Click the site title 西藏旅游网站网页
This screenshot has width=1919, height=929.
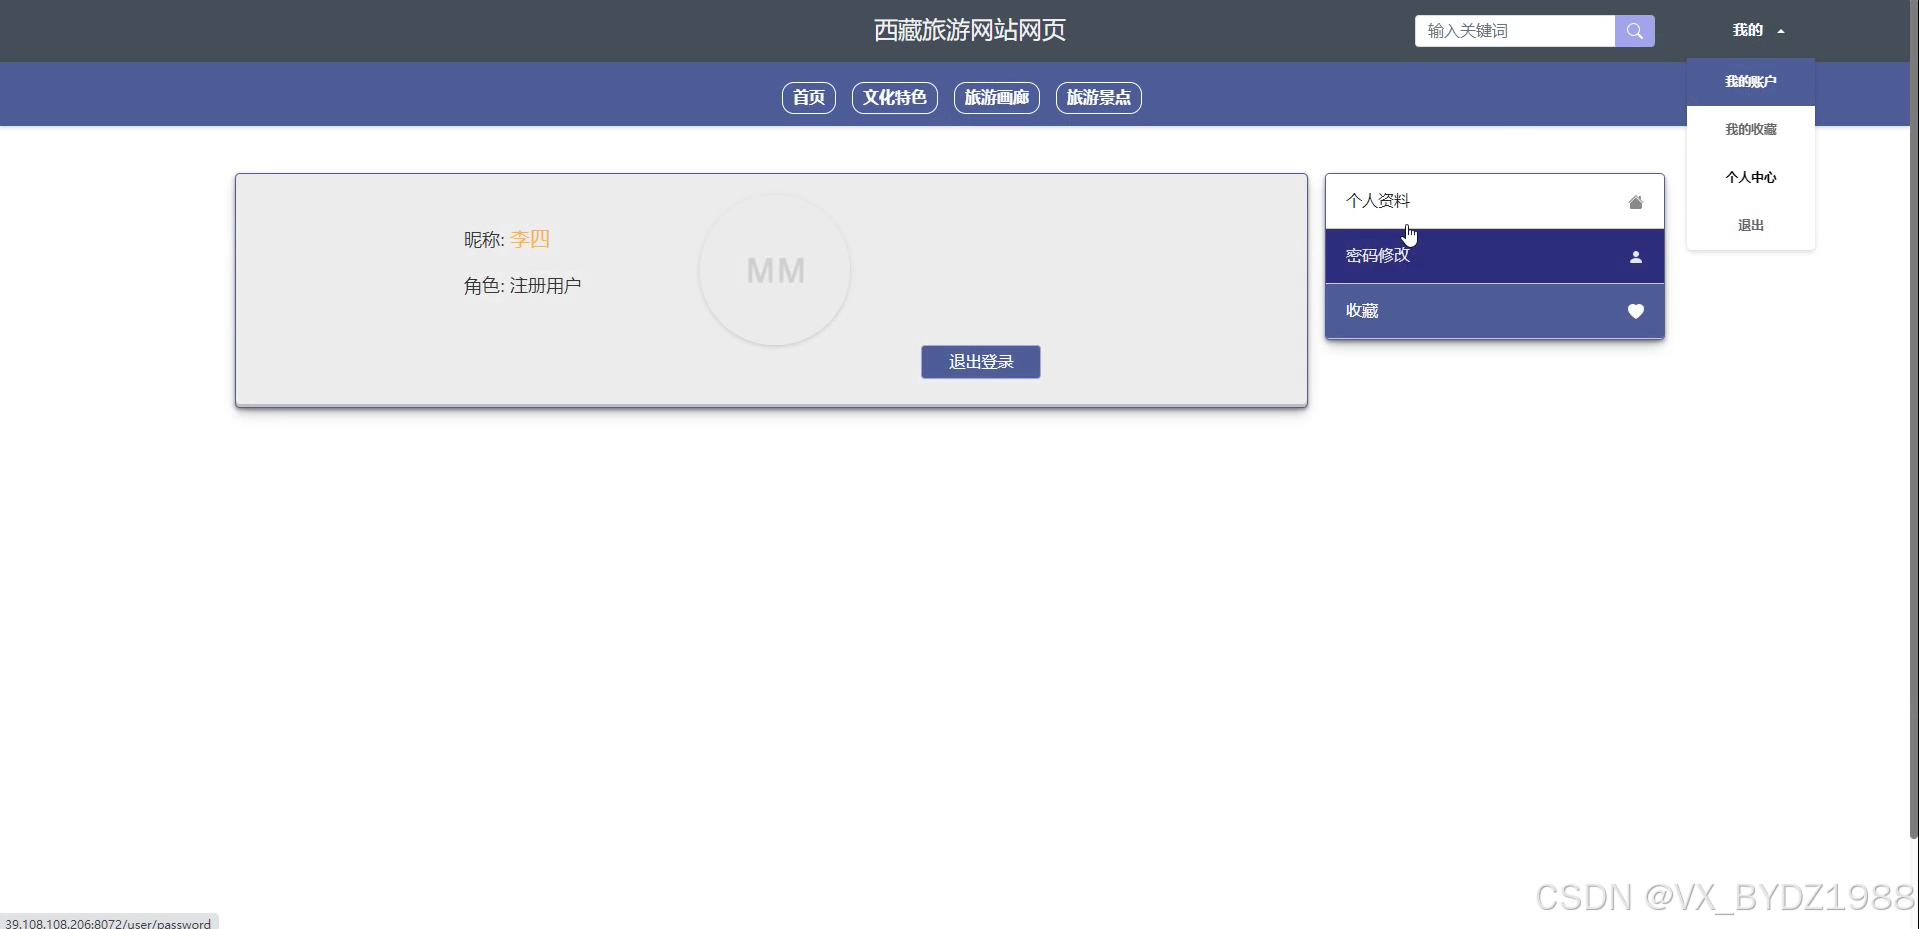point(970,31)
